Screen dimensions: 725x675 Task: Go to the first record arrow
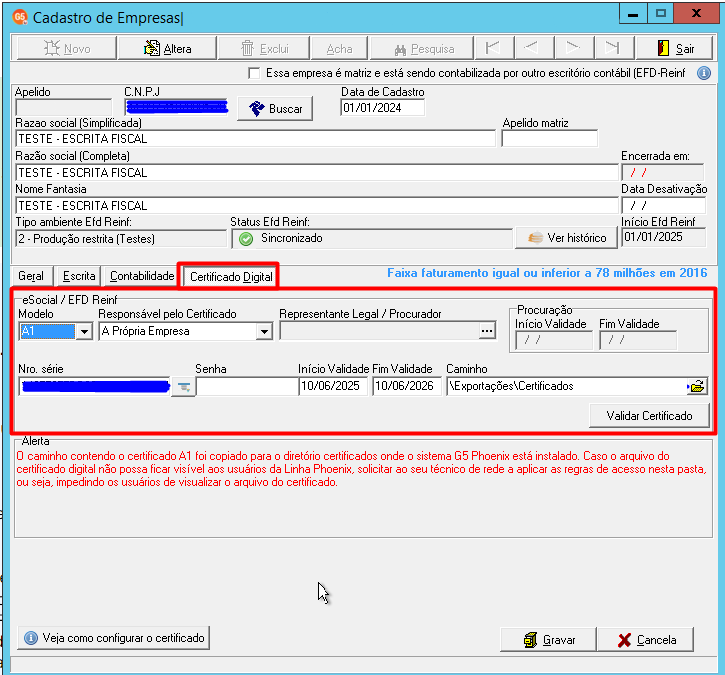coord(493,48)
